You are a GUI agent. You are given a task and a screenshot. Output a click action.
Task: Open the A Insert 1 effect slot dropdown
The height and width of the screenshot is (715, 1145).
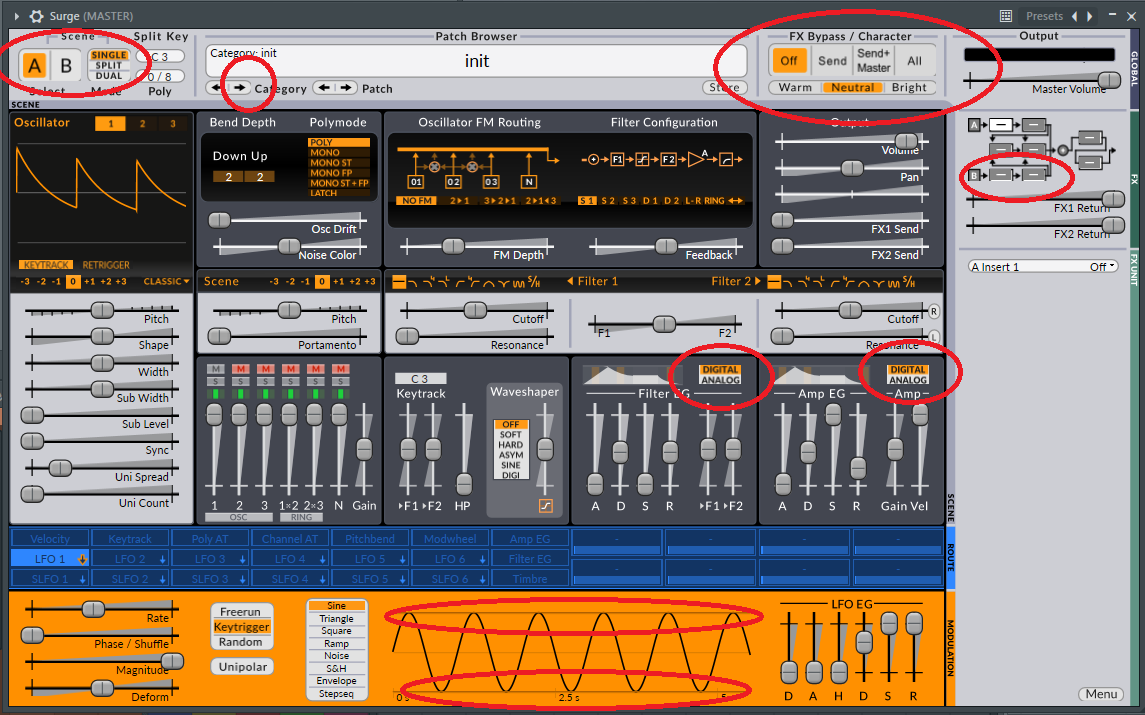(1042, 265)
